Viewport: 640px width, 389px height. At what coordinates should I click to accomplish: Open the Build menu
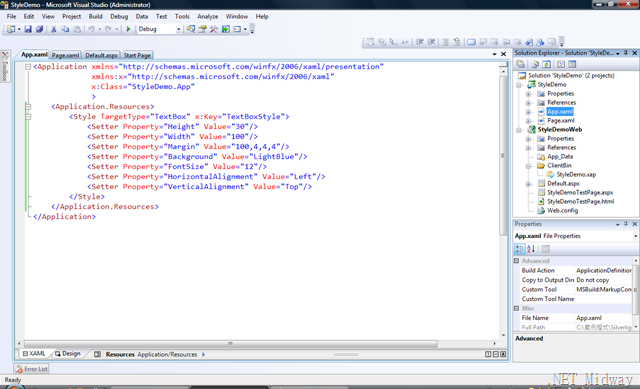(x=96, y=16)
